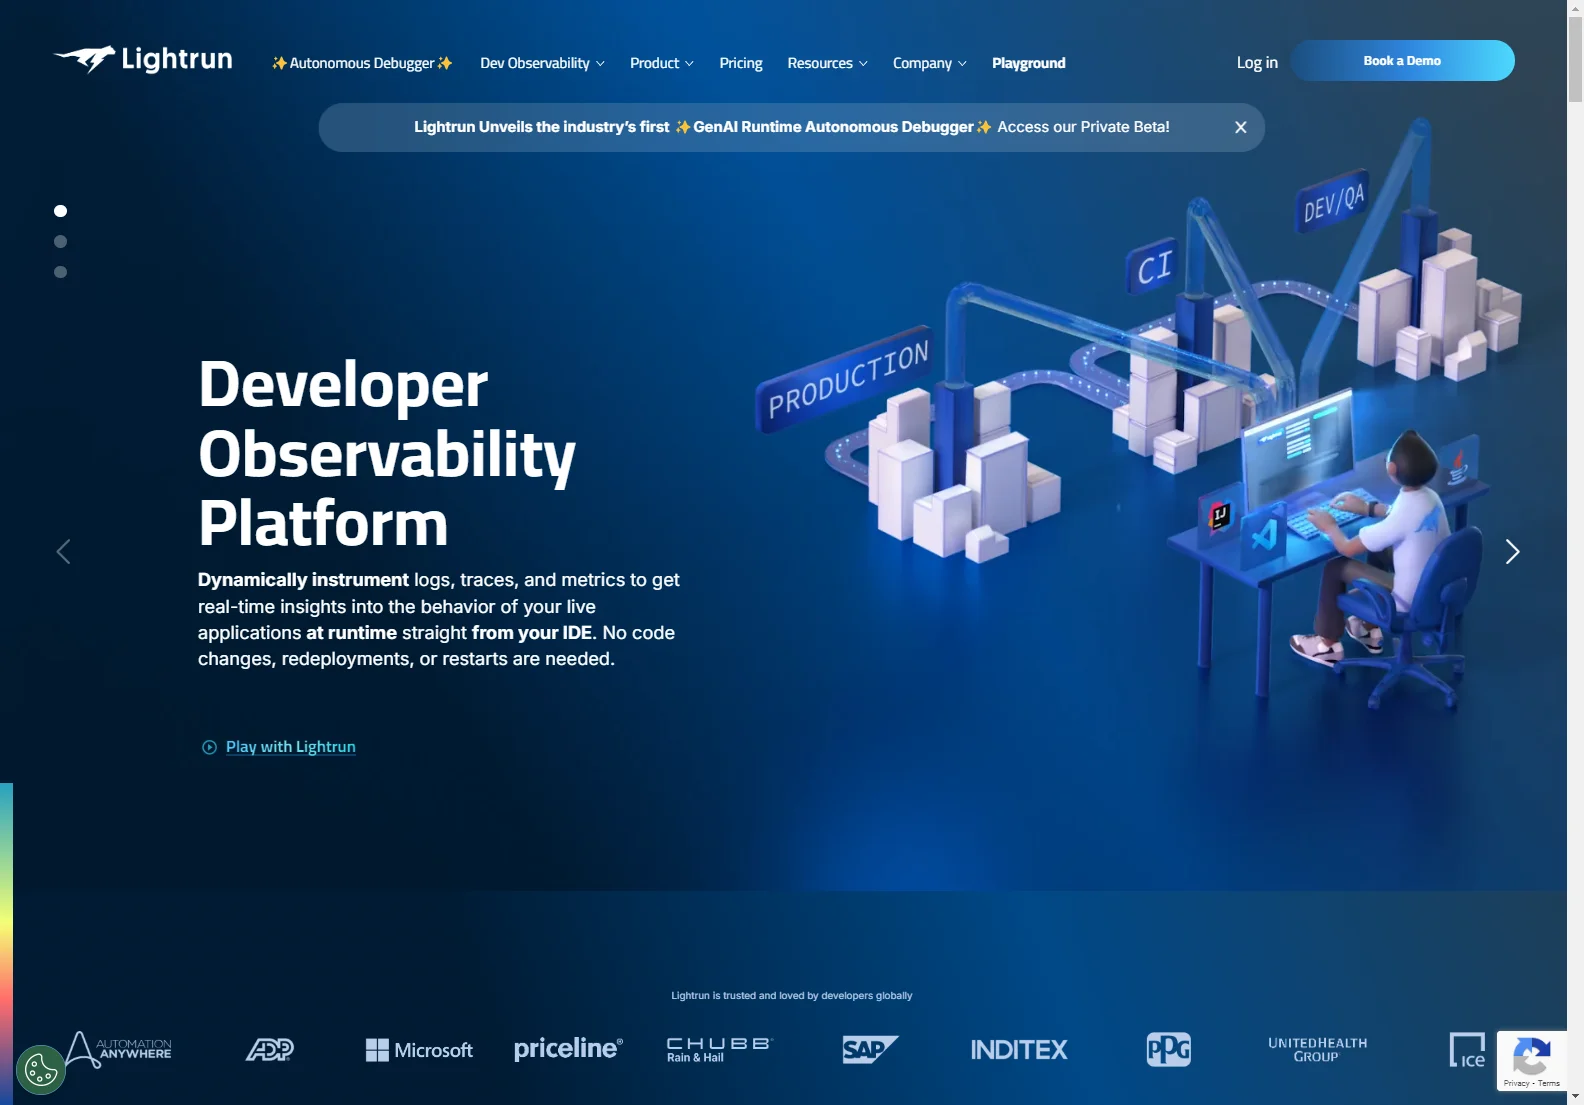Click the Book a Demo button

[x=1402, y=60]
